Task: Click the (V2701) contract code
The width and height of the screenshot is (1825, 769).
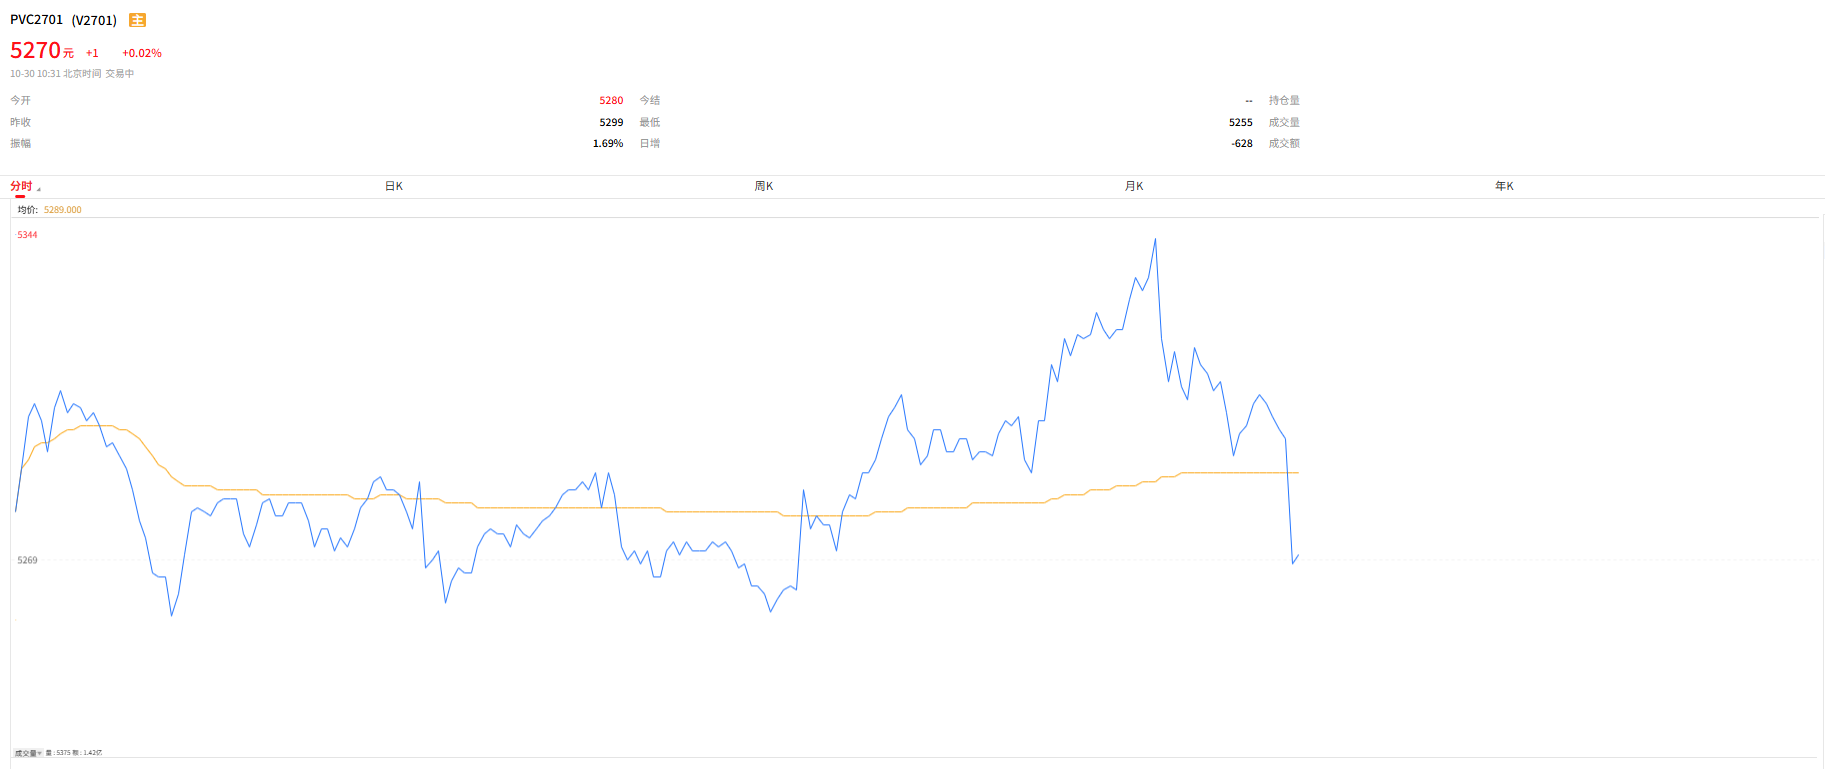Action: tap(94, 20)
